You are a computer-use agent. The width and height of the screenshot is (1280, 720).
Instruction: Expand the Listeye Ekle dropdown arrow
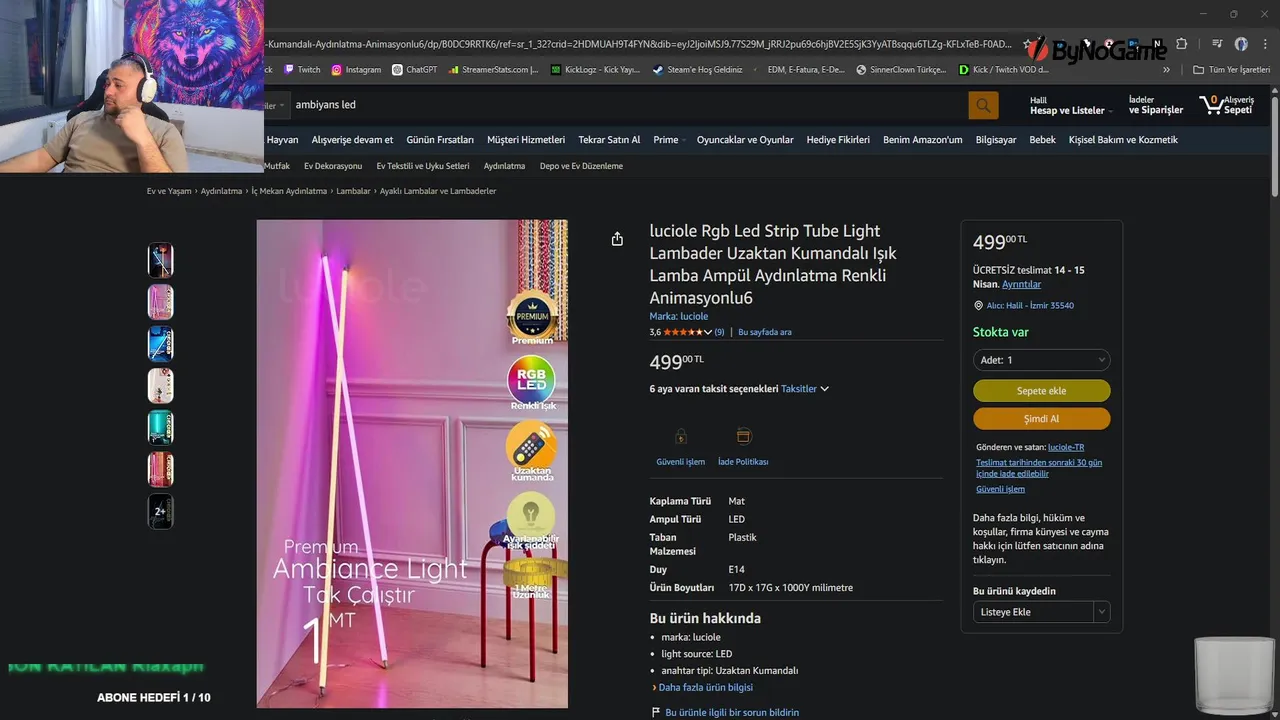point(1101,612)
